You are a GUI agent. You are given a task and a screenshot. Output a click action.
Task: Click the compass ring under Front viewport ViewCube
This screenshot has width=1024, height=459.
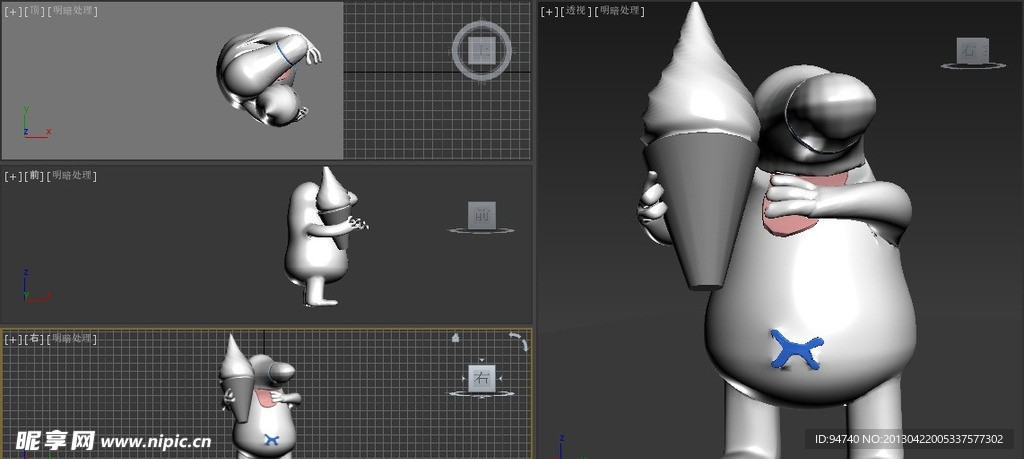click(481, 231)
